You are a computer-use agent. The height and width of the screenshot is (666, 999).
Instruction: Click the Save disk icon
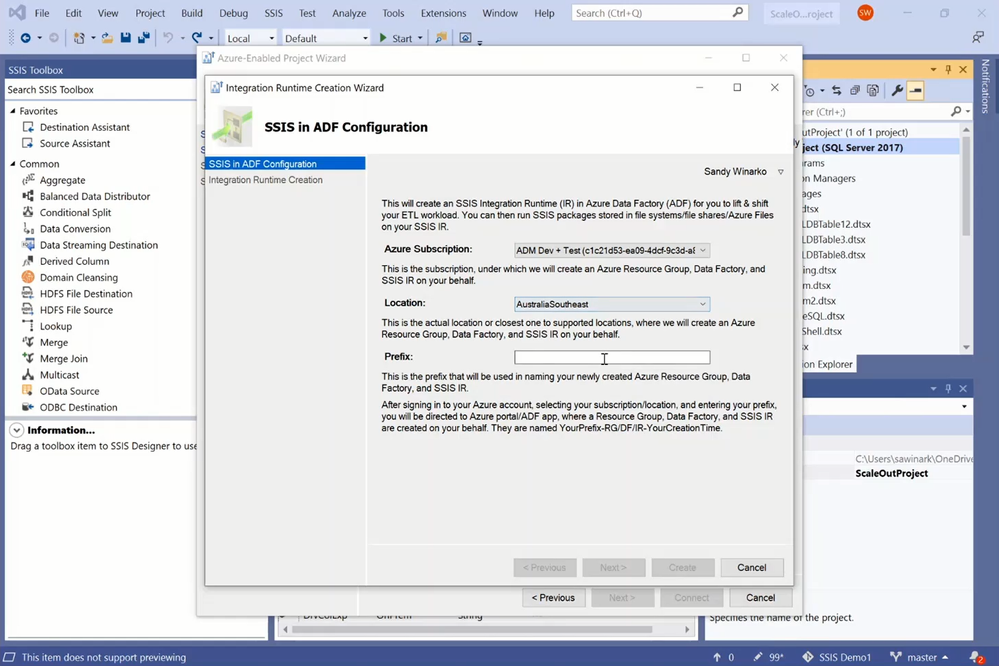coord(126,38)
